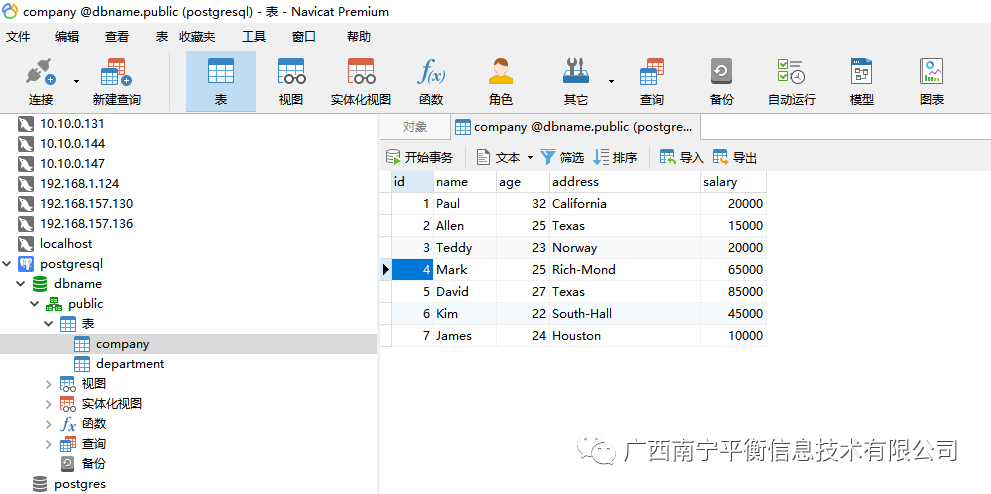Viewport: 991px width, 494px height.
Task: Open the 帮助 menu
Action: click(358, 37)
